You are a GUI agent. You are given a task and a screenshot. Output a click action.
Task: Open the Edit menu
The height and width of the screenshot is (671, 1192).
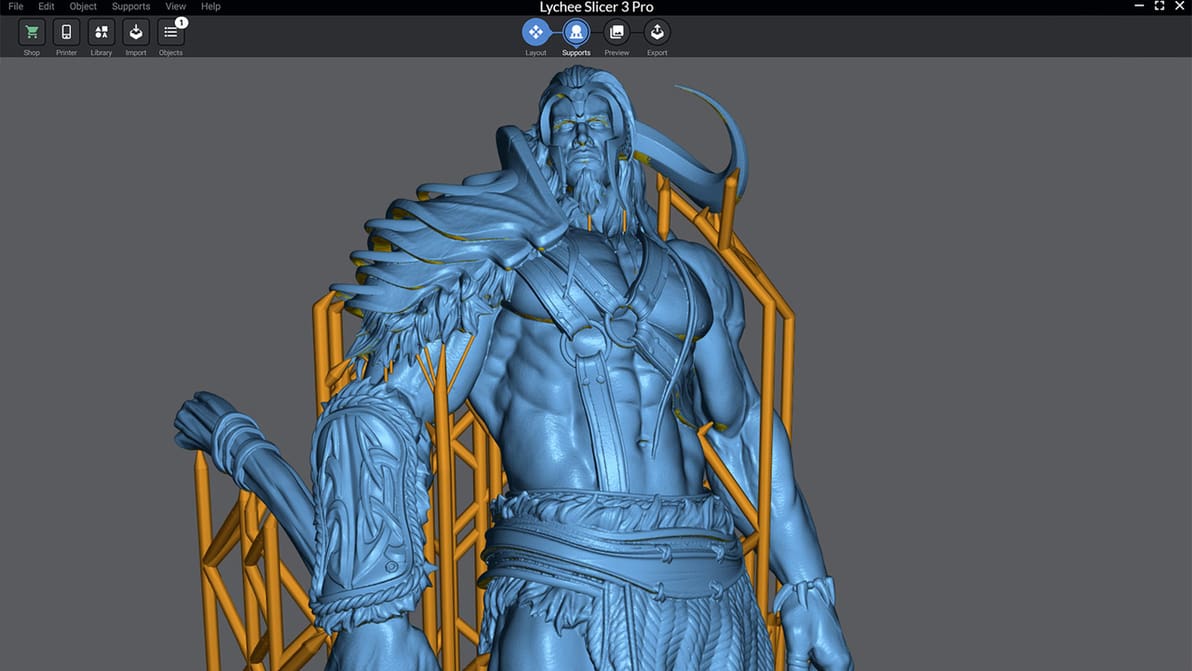(46, 6)
